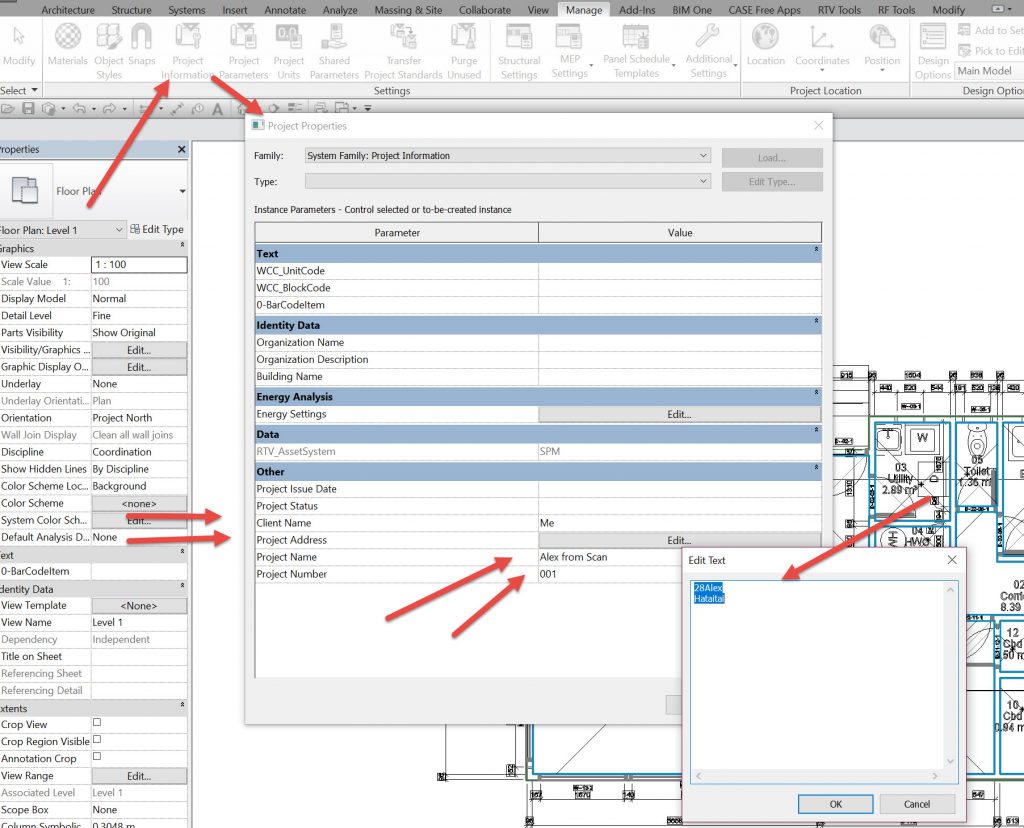This screenshot has height=828, width=1024.
Task: Open the Main Model design options dropdown
Action: [988, 71]
